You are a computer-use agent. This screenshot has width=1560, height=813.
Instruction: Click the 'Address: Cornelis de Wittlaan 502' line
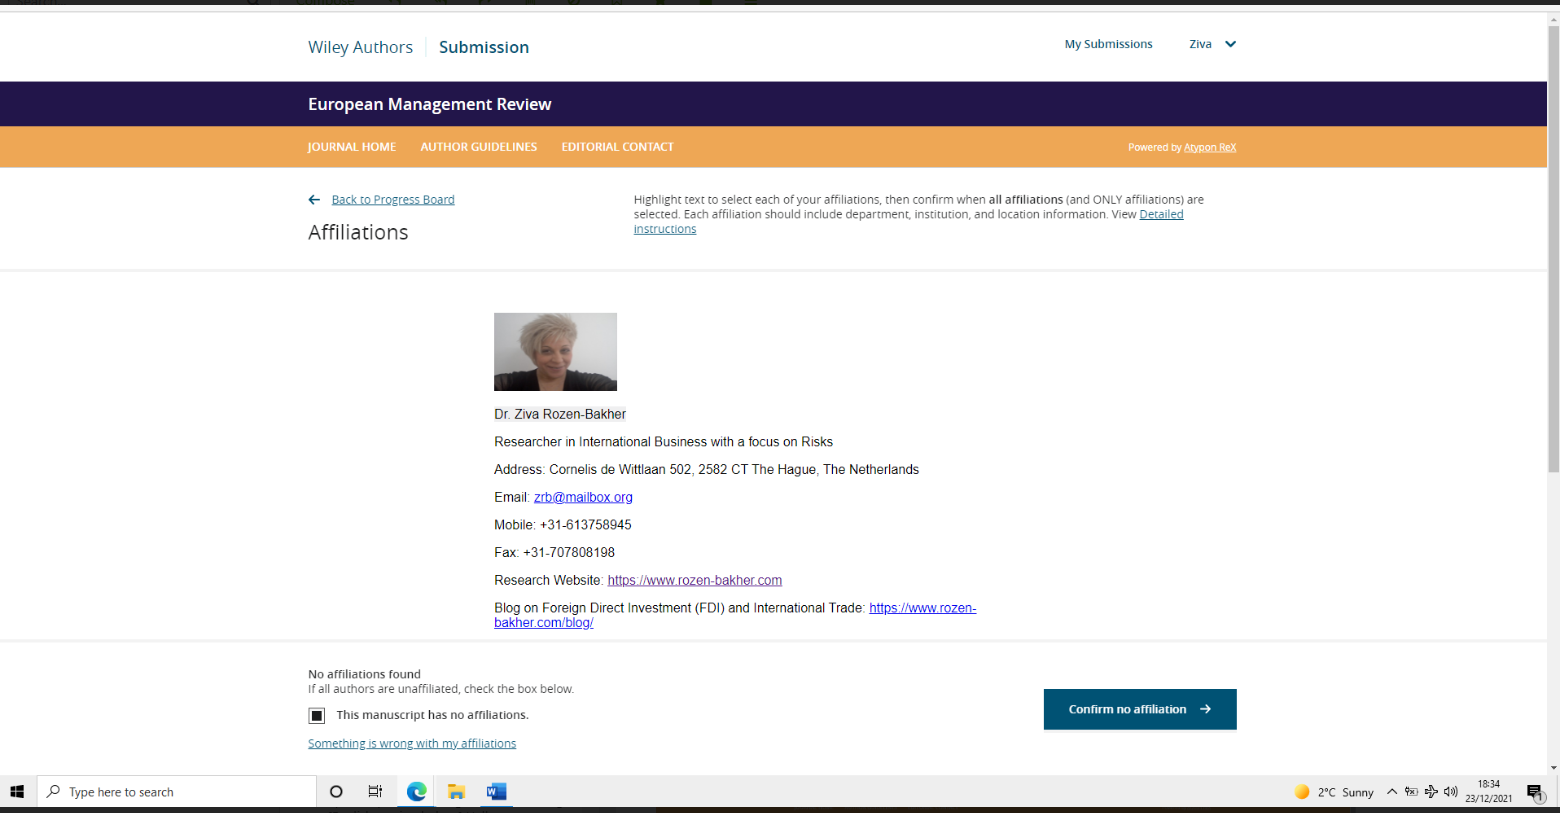tap(706, 469)
